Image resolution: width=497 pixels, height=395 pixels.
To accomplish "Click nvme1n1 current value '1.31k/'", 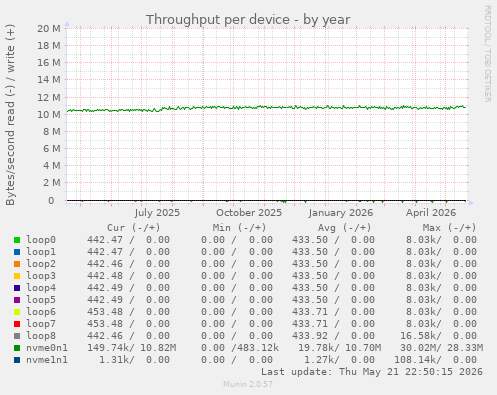I will [117, 360].
